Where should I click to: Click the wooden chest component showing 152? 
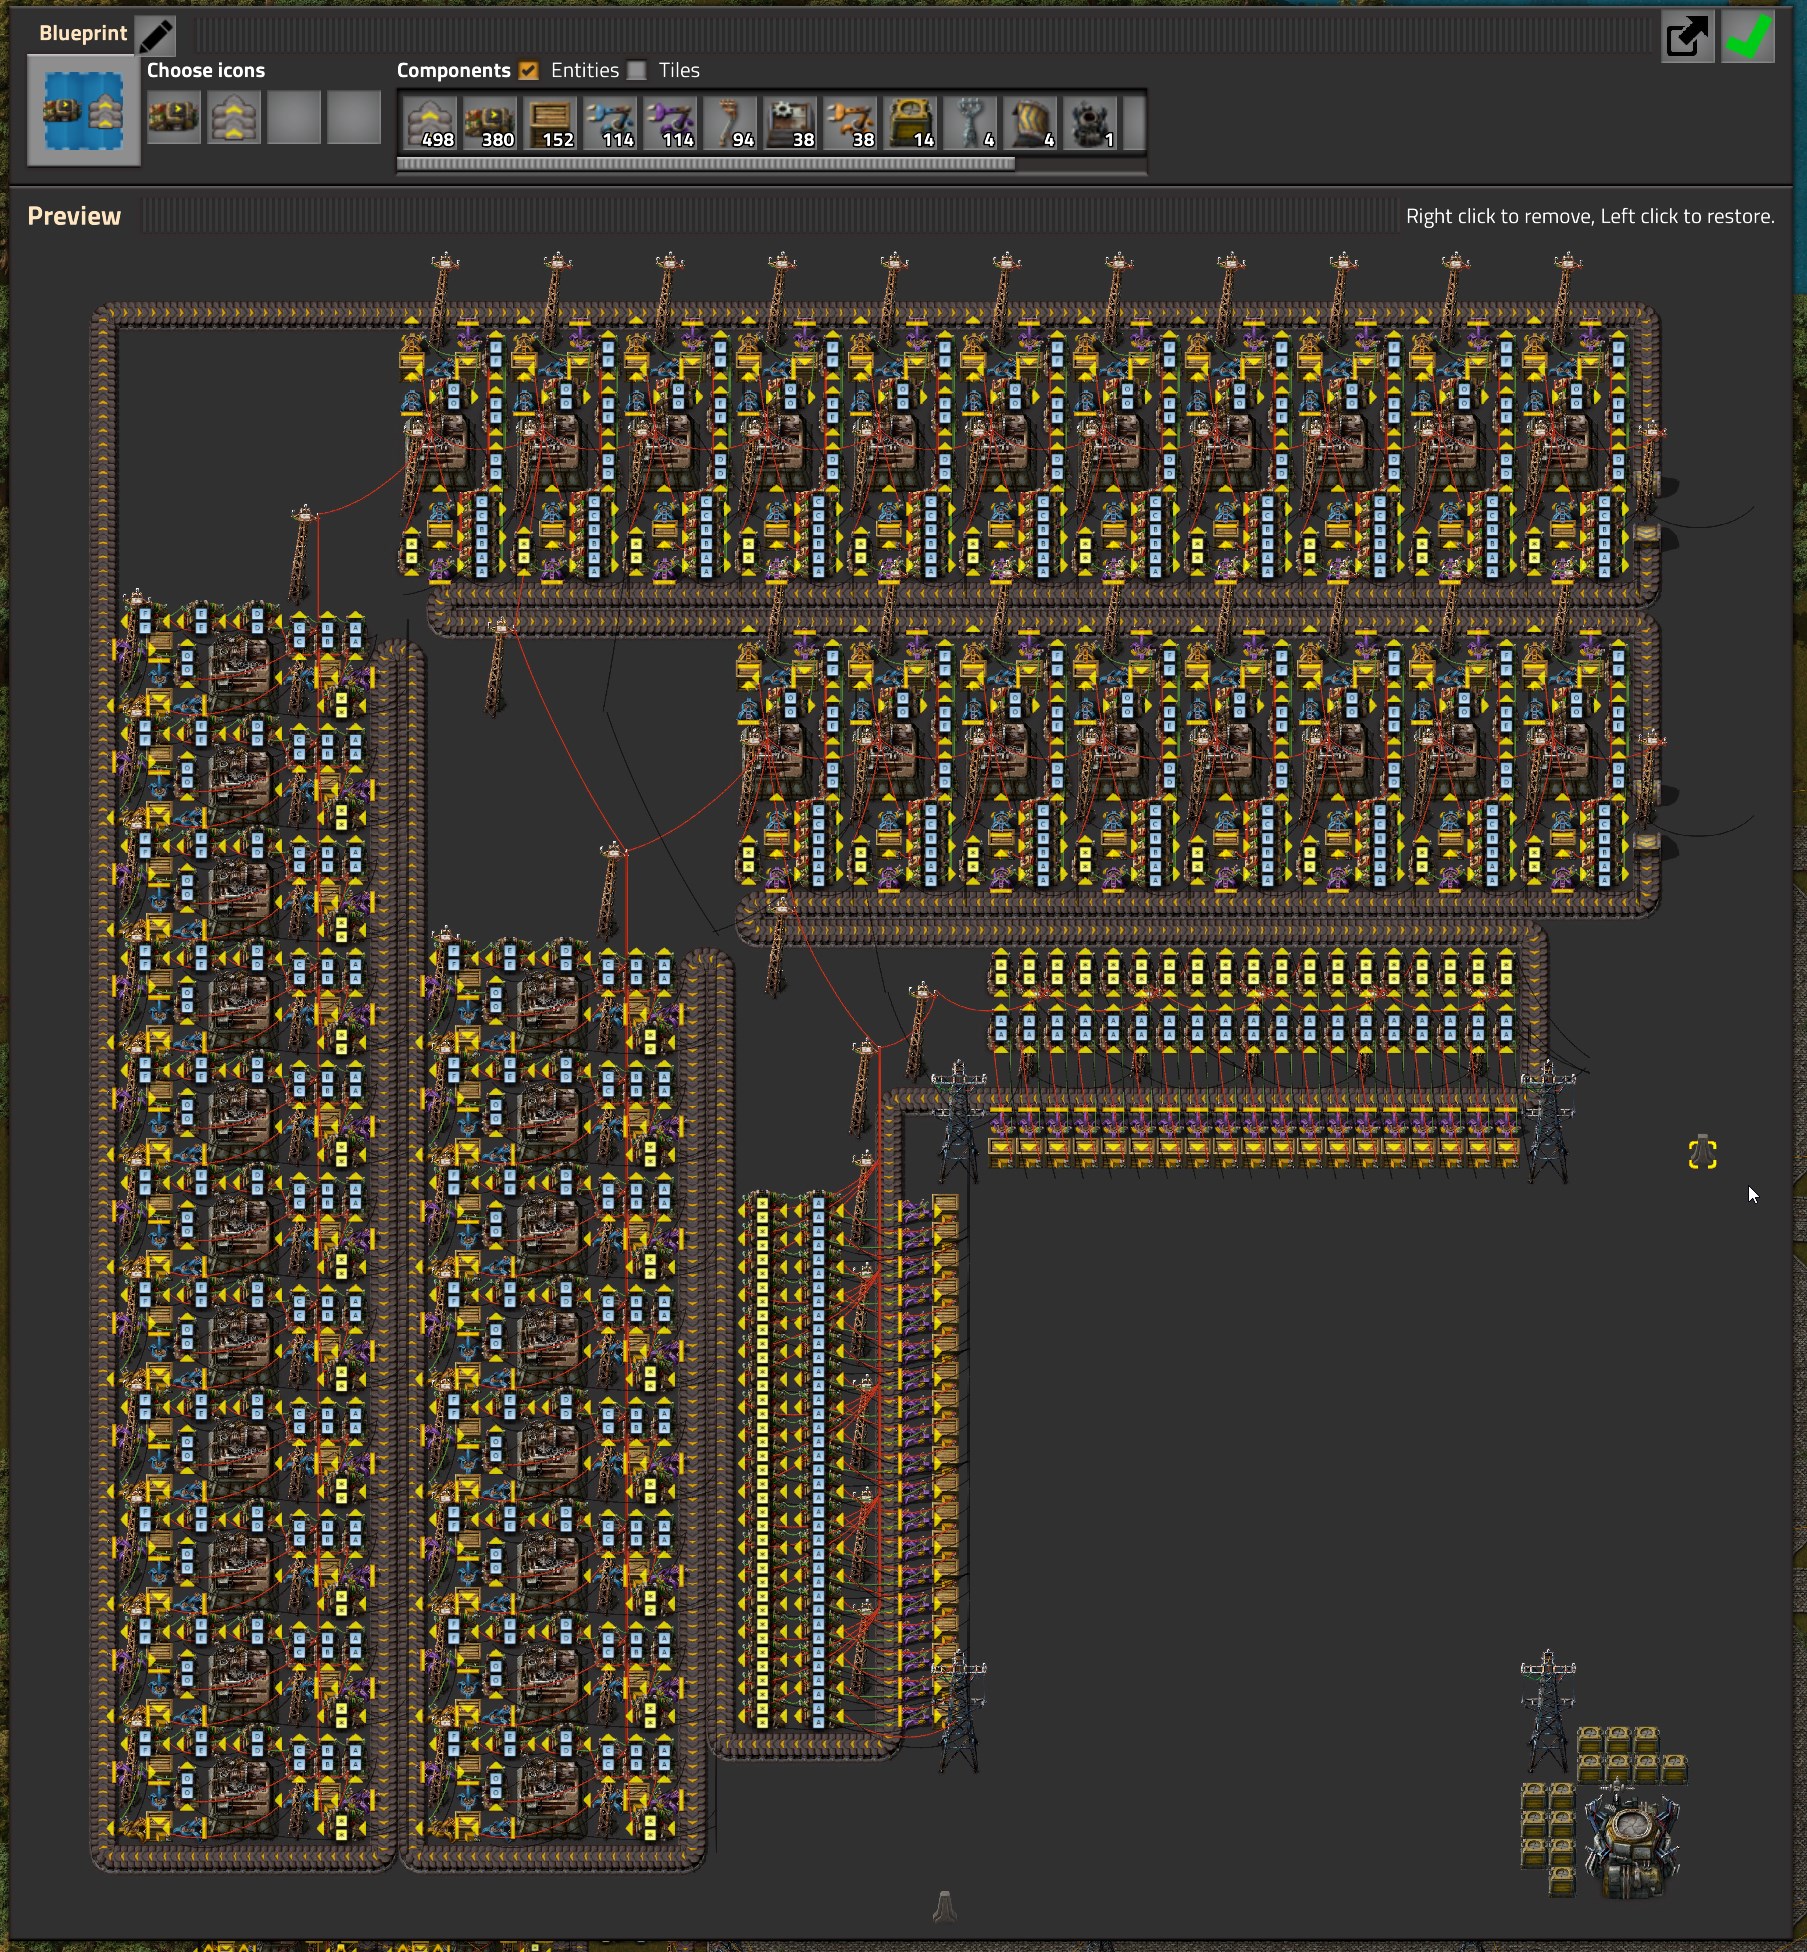550,123
